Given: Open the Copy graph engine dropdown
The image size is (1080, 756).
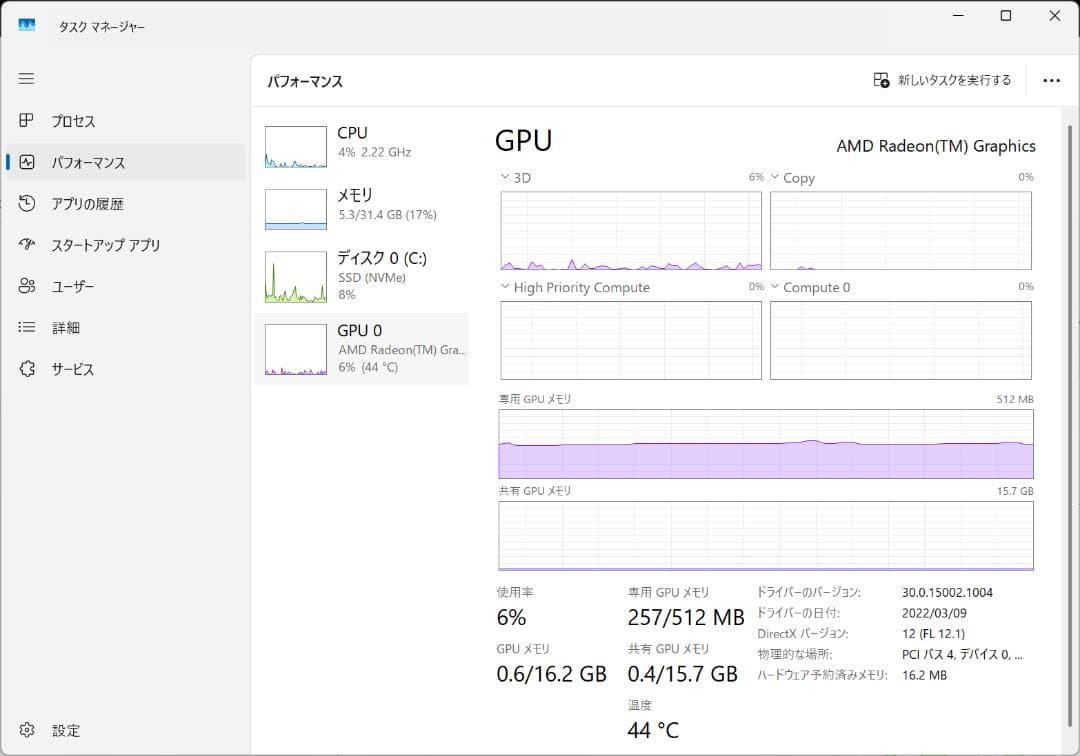Looking at the screenshot, I should (775, 177).
